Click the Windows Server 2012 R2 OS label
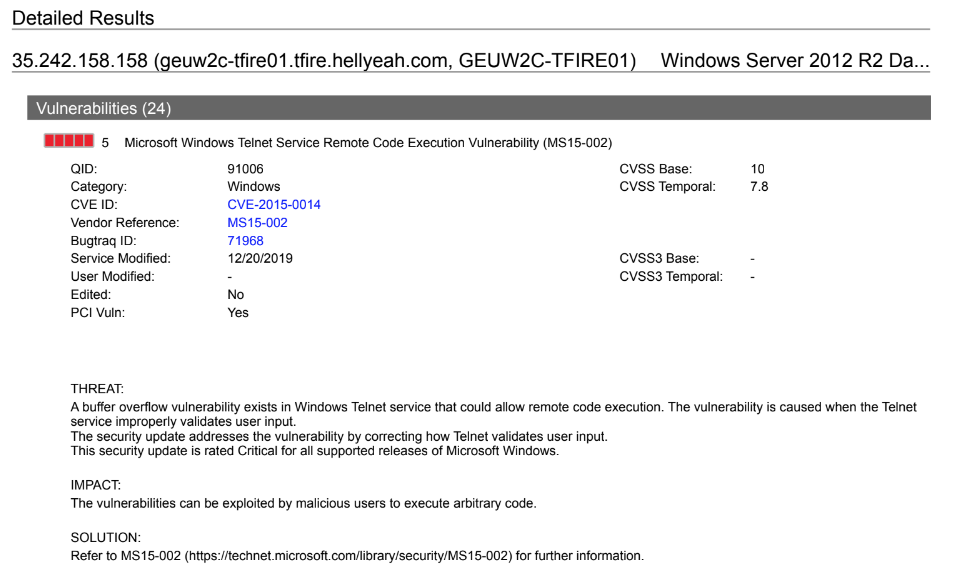The width and height of the screenshot is (956, 575). [794, 60]
